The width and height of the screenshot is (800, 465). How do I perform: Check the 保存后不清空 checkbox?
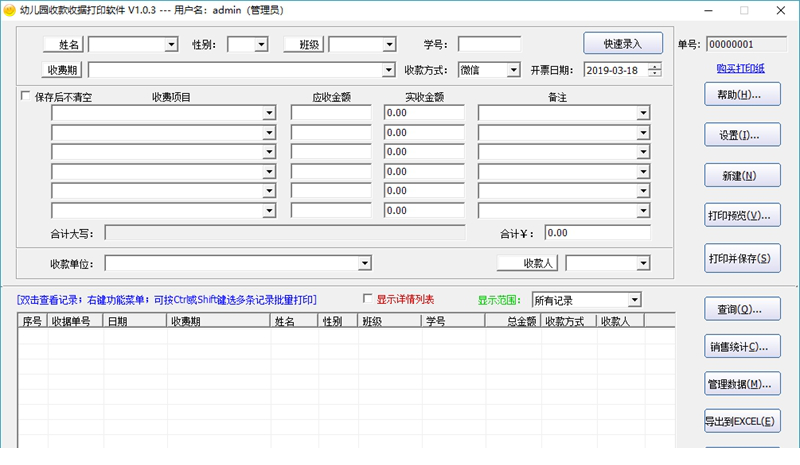tap(26, 97)
